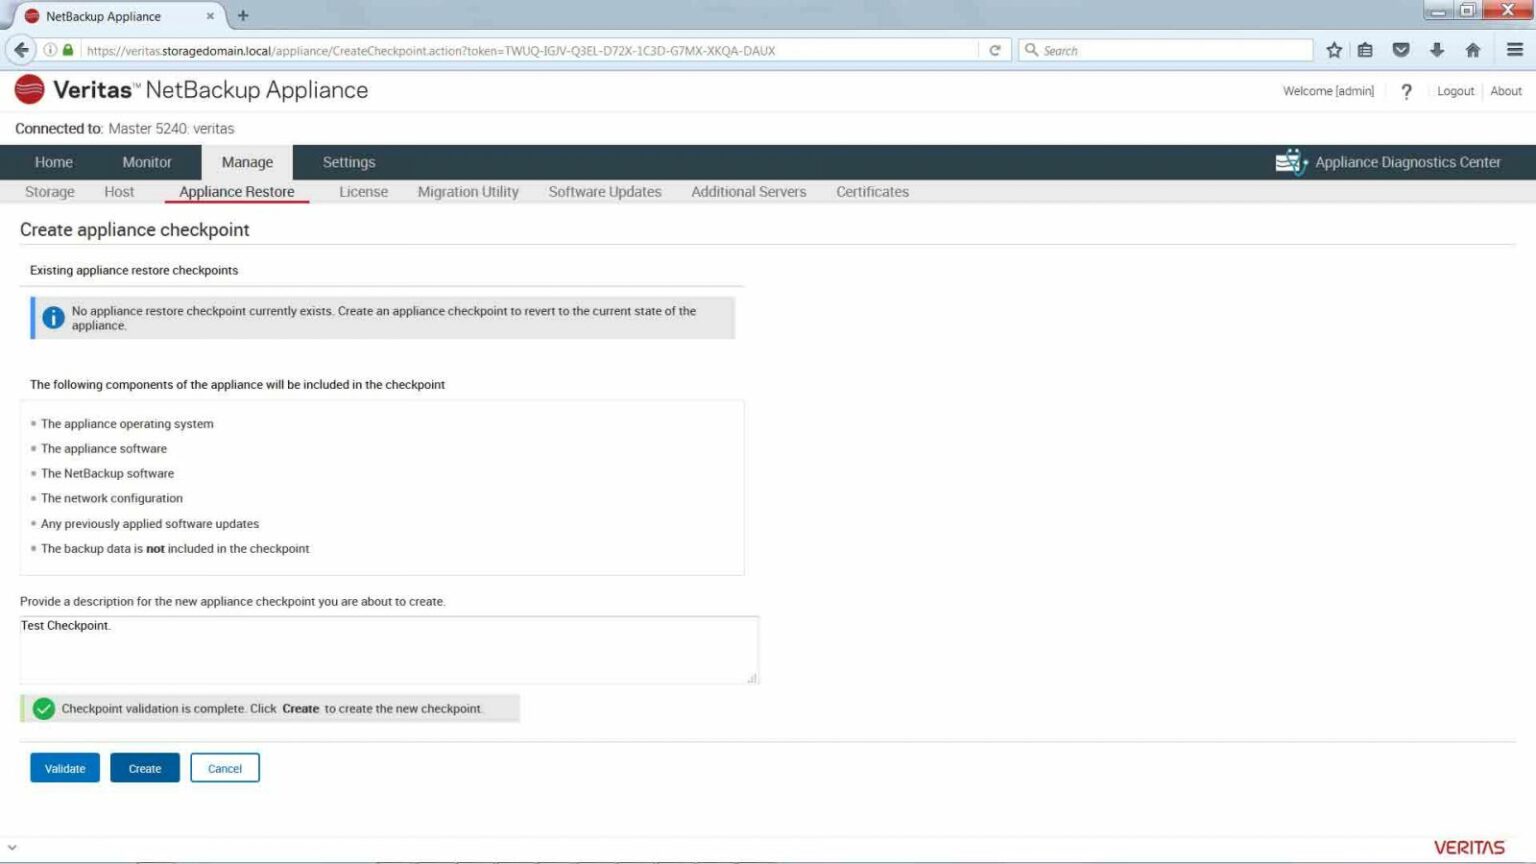Click the Veritas red logo icon

pos(30,90)
